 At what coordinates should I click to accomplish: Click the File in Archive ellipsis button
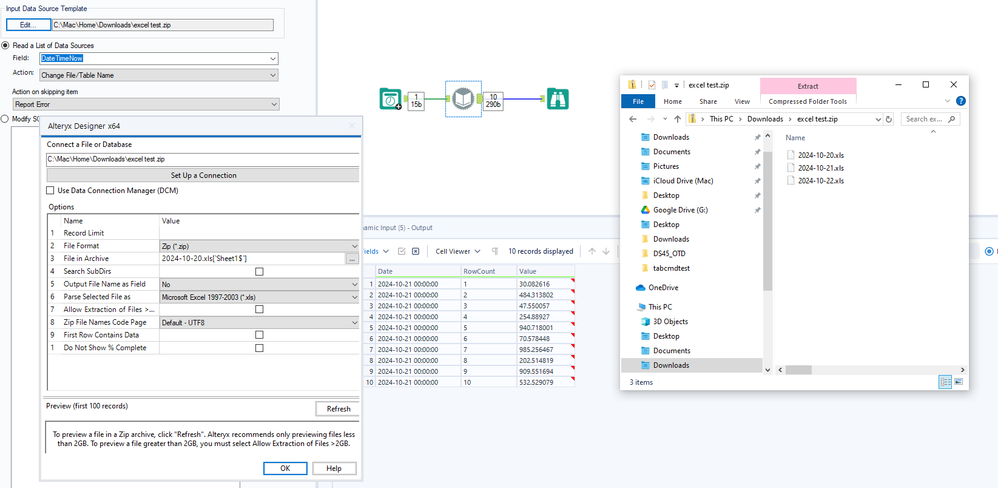pyautogui.click(x=352, y=258)
